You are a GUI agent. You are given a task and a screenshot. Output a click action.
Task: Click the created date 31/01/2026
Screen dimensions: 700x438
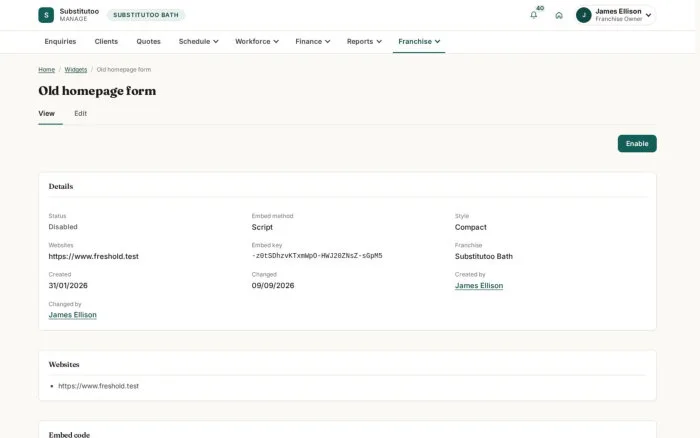point(68,286)
